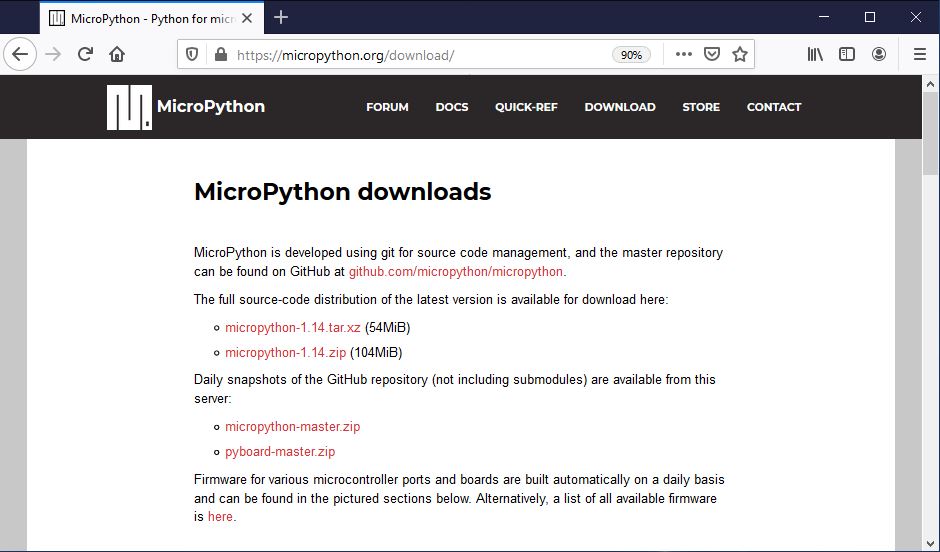The height and width of the screenshot is (552, 940).
Task: Click the 'MicroPython downloads' heading
Action: click(x=342, y=192)
